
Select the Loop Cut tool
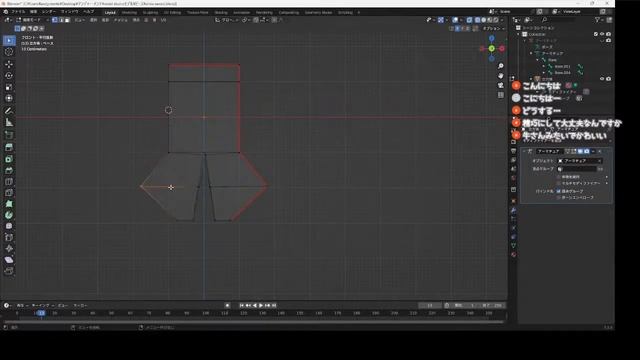9,182
